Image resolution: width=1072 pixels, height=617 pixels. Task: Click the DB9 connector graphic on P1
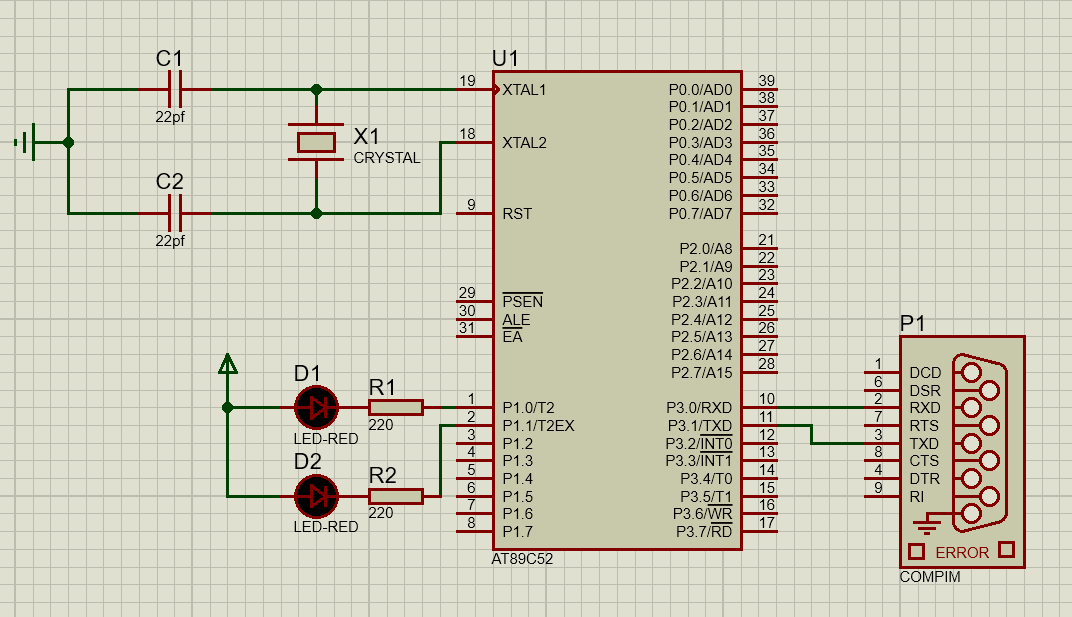[977, 443]
